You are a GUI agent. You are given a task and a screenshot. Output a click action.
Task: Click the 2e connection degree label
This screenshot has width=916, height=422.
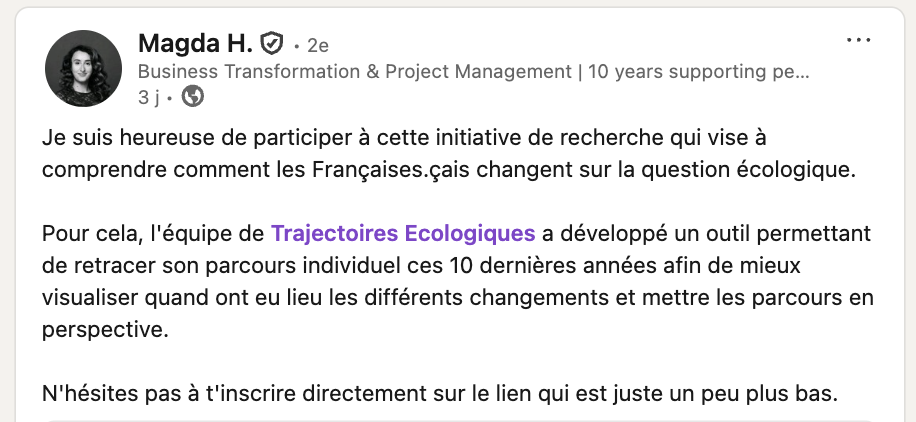tap(317, 45)
